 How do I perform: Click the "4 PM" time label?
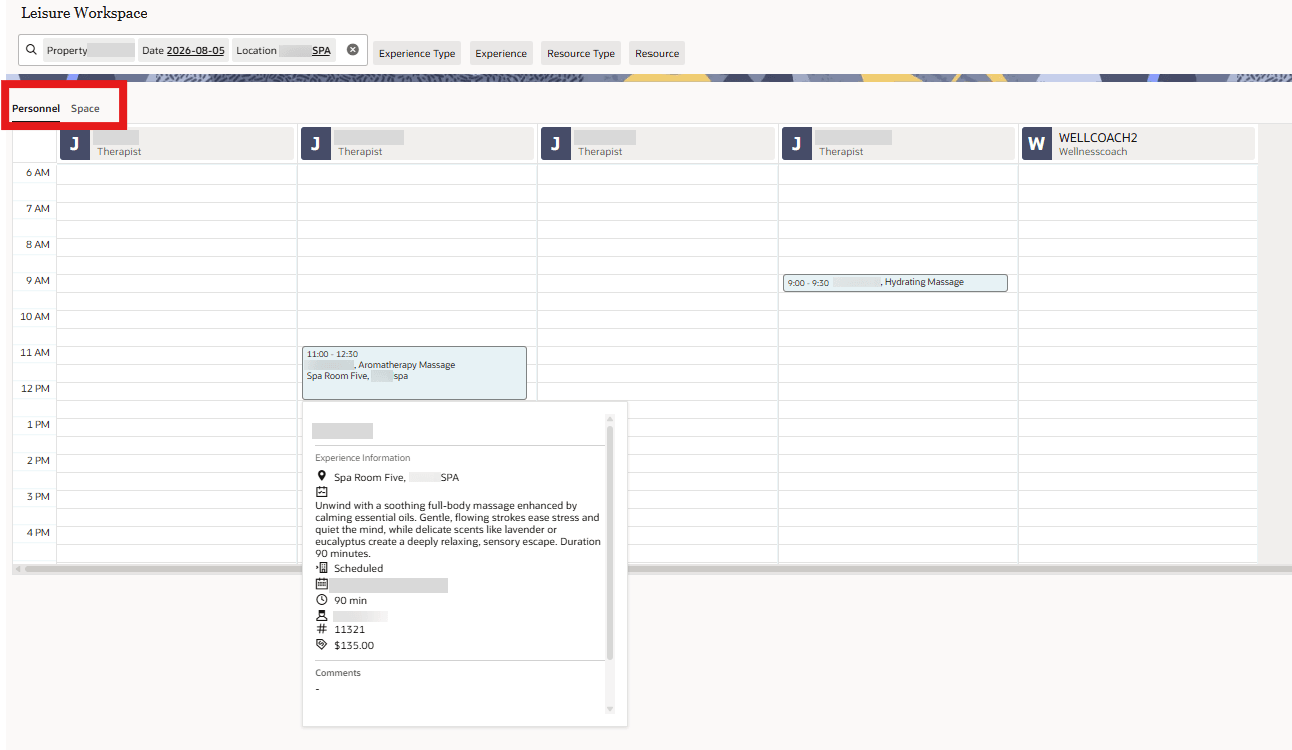(x=36, y=533)
